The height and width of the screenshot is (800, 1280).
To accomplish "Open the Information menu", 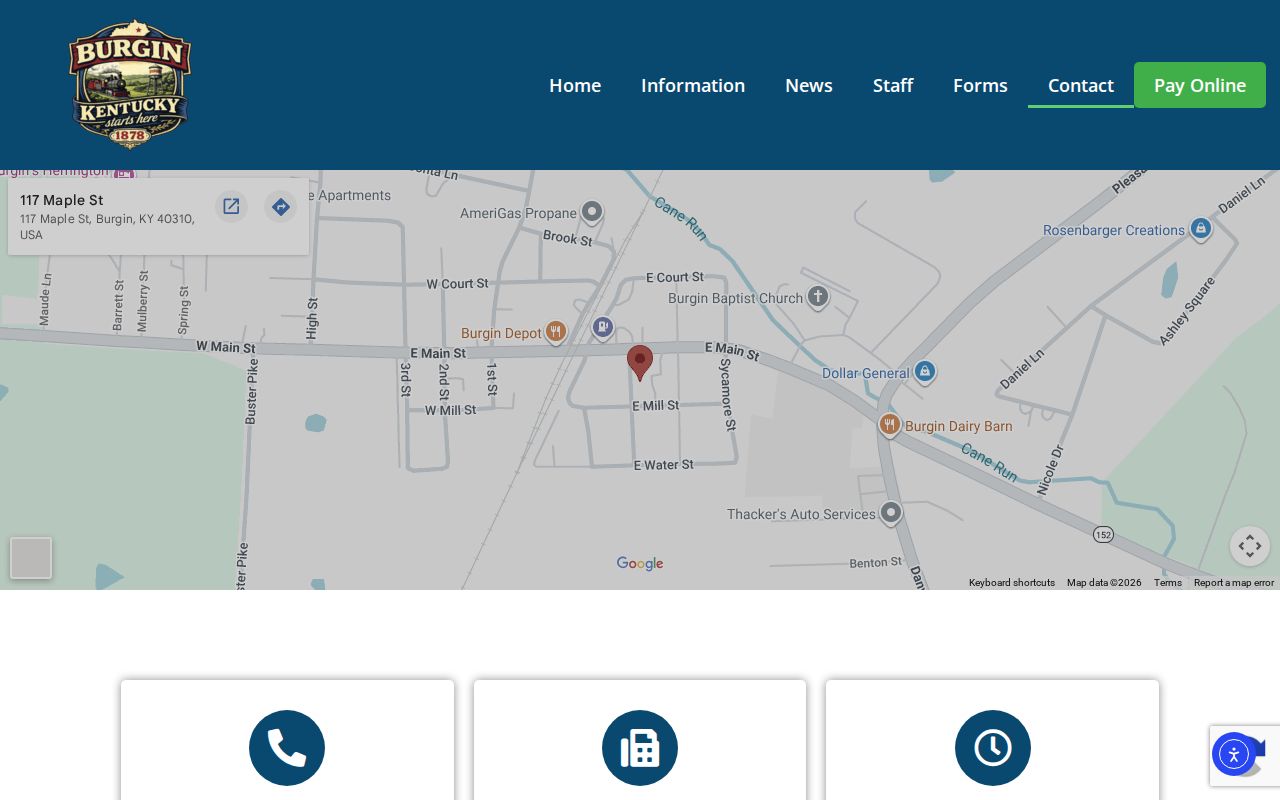I will pyautogui.click(x=693, y=85).
